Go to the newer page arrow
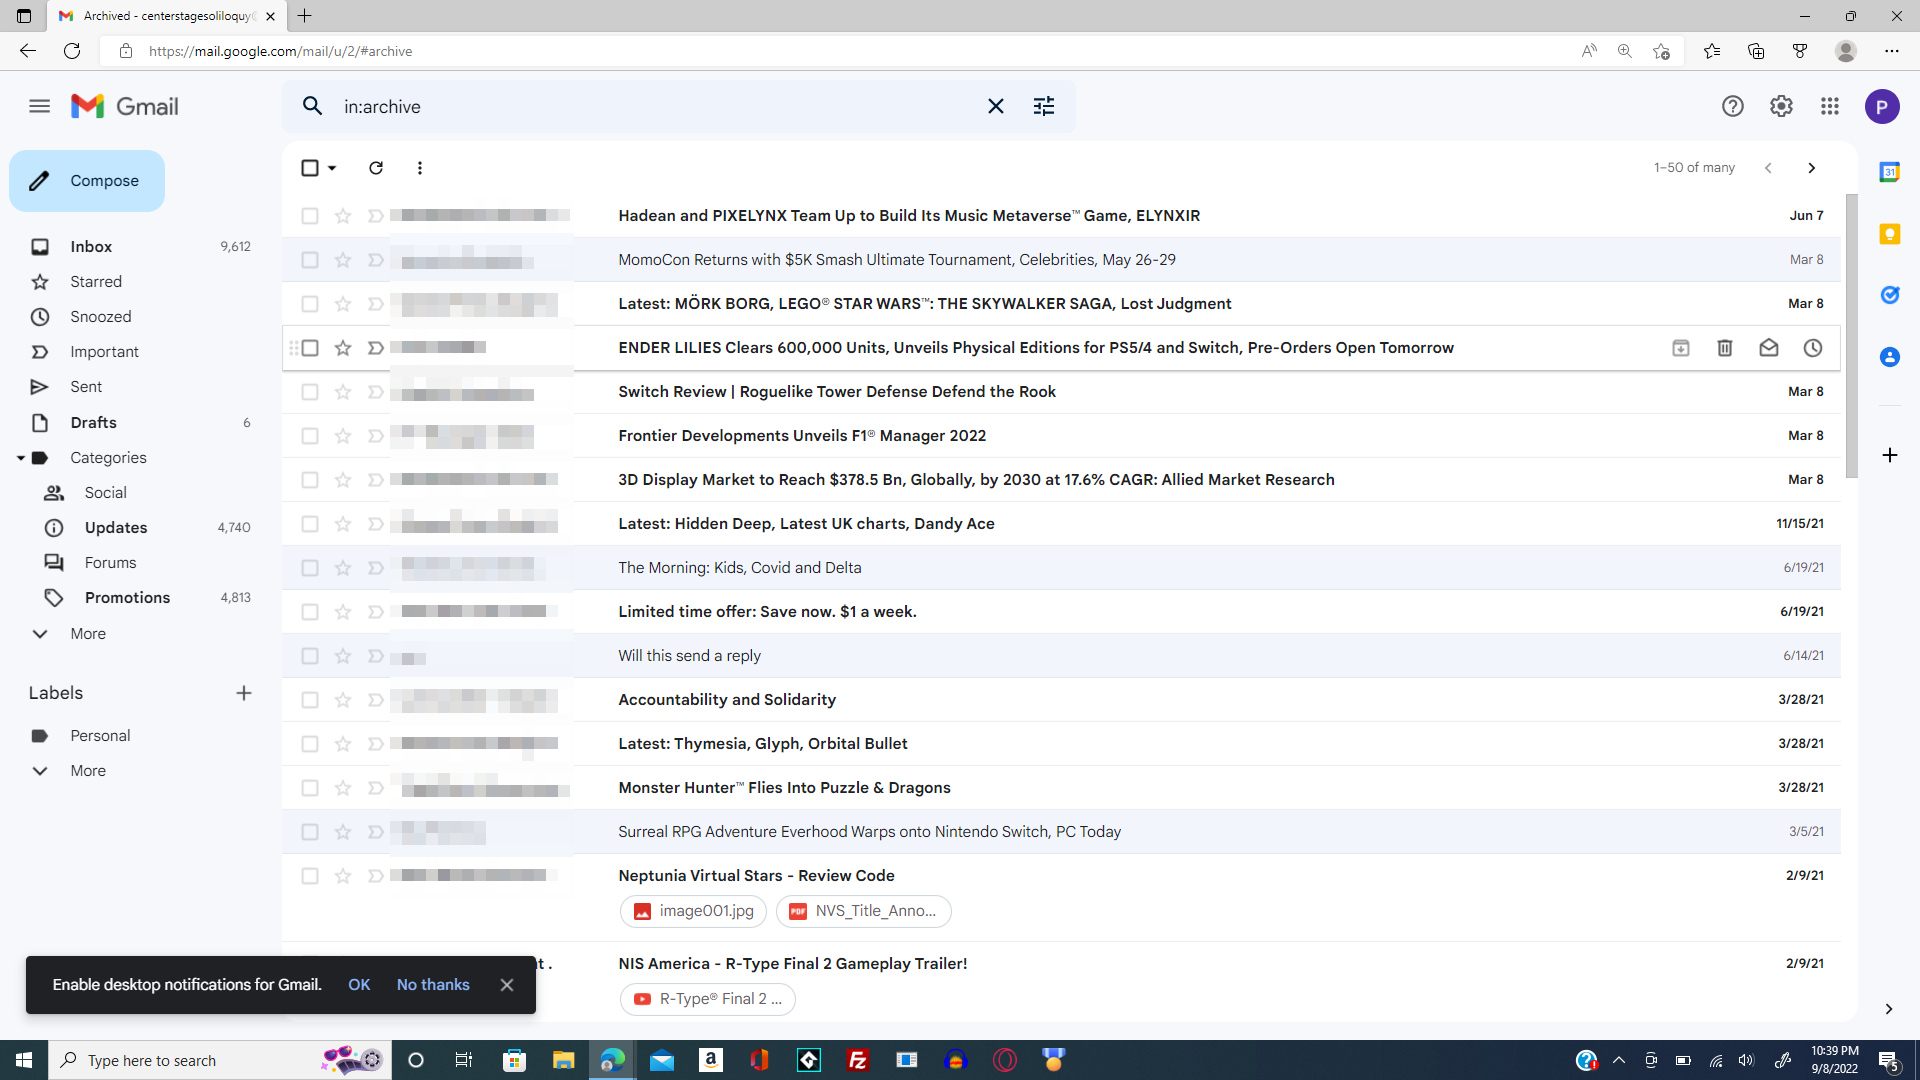The image size is (1920, 1080). tap(1768, 168)
